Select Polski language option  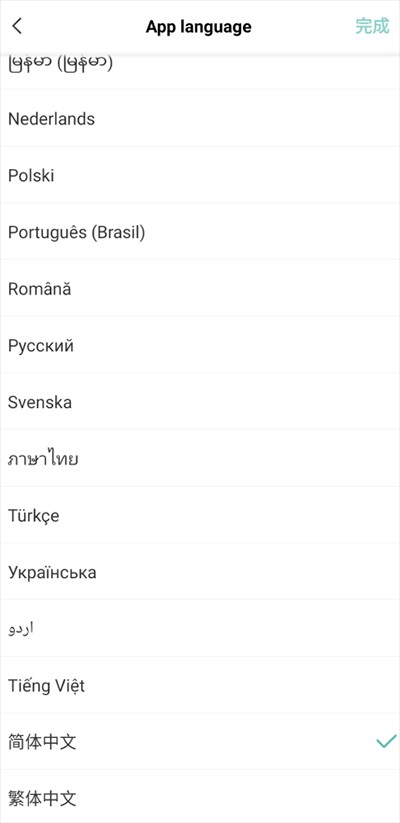click(200, 175)
